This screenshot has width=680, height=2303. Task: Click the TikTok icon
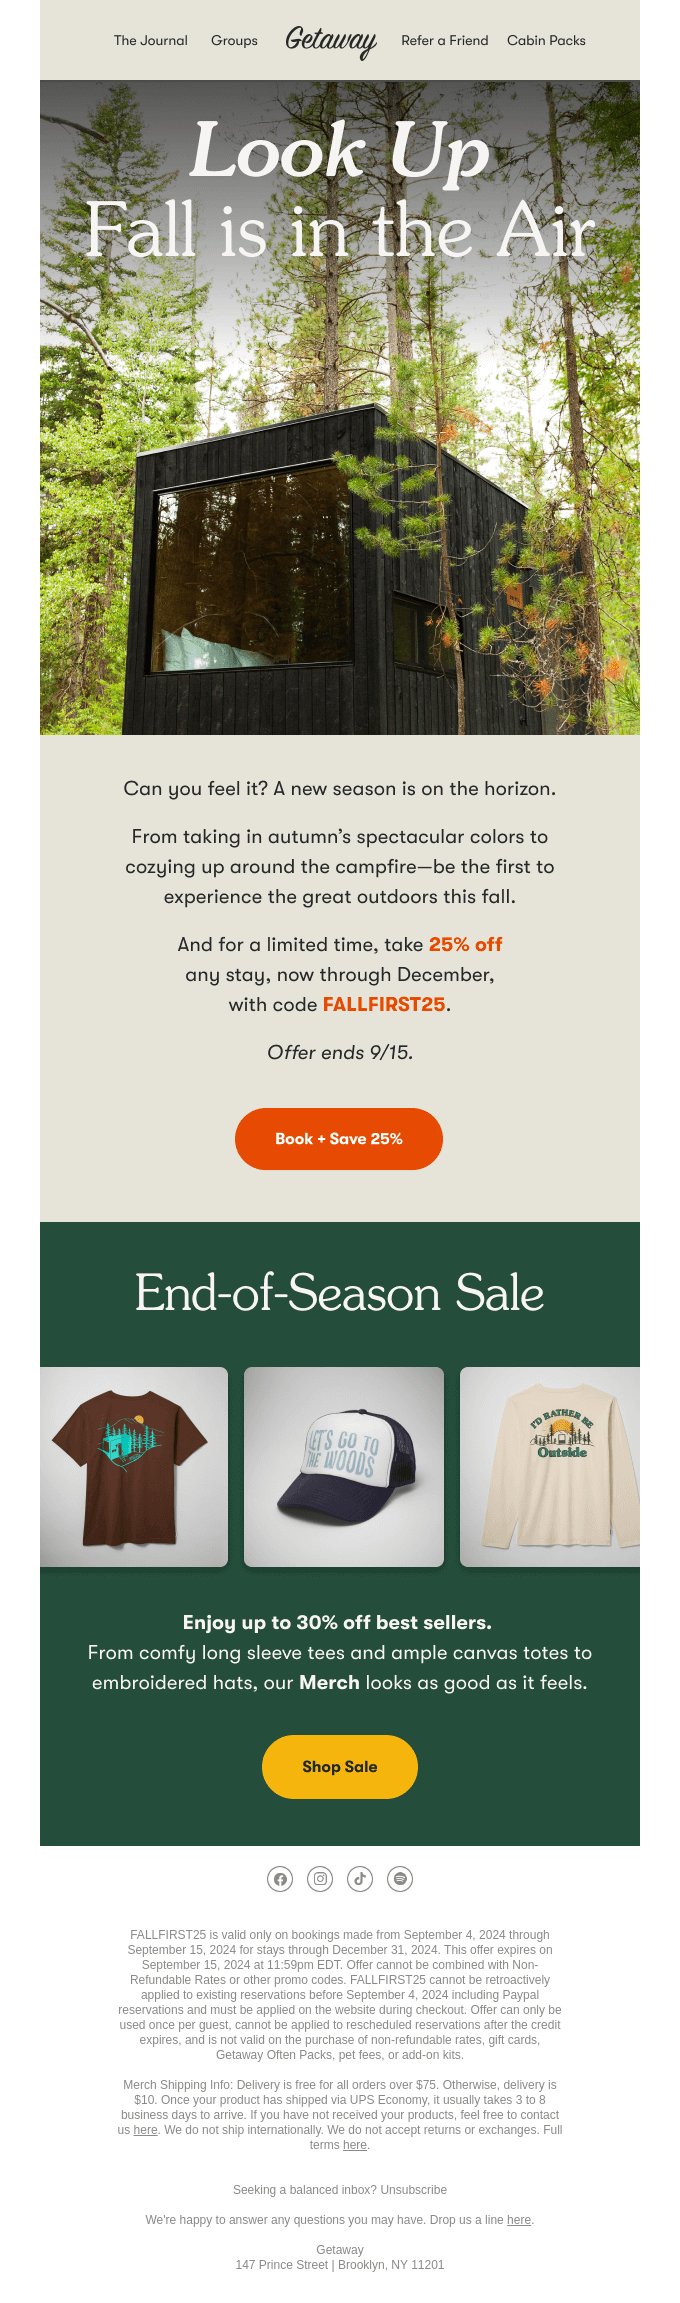360,1879
